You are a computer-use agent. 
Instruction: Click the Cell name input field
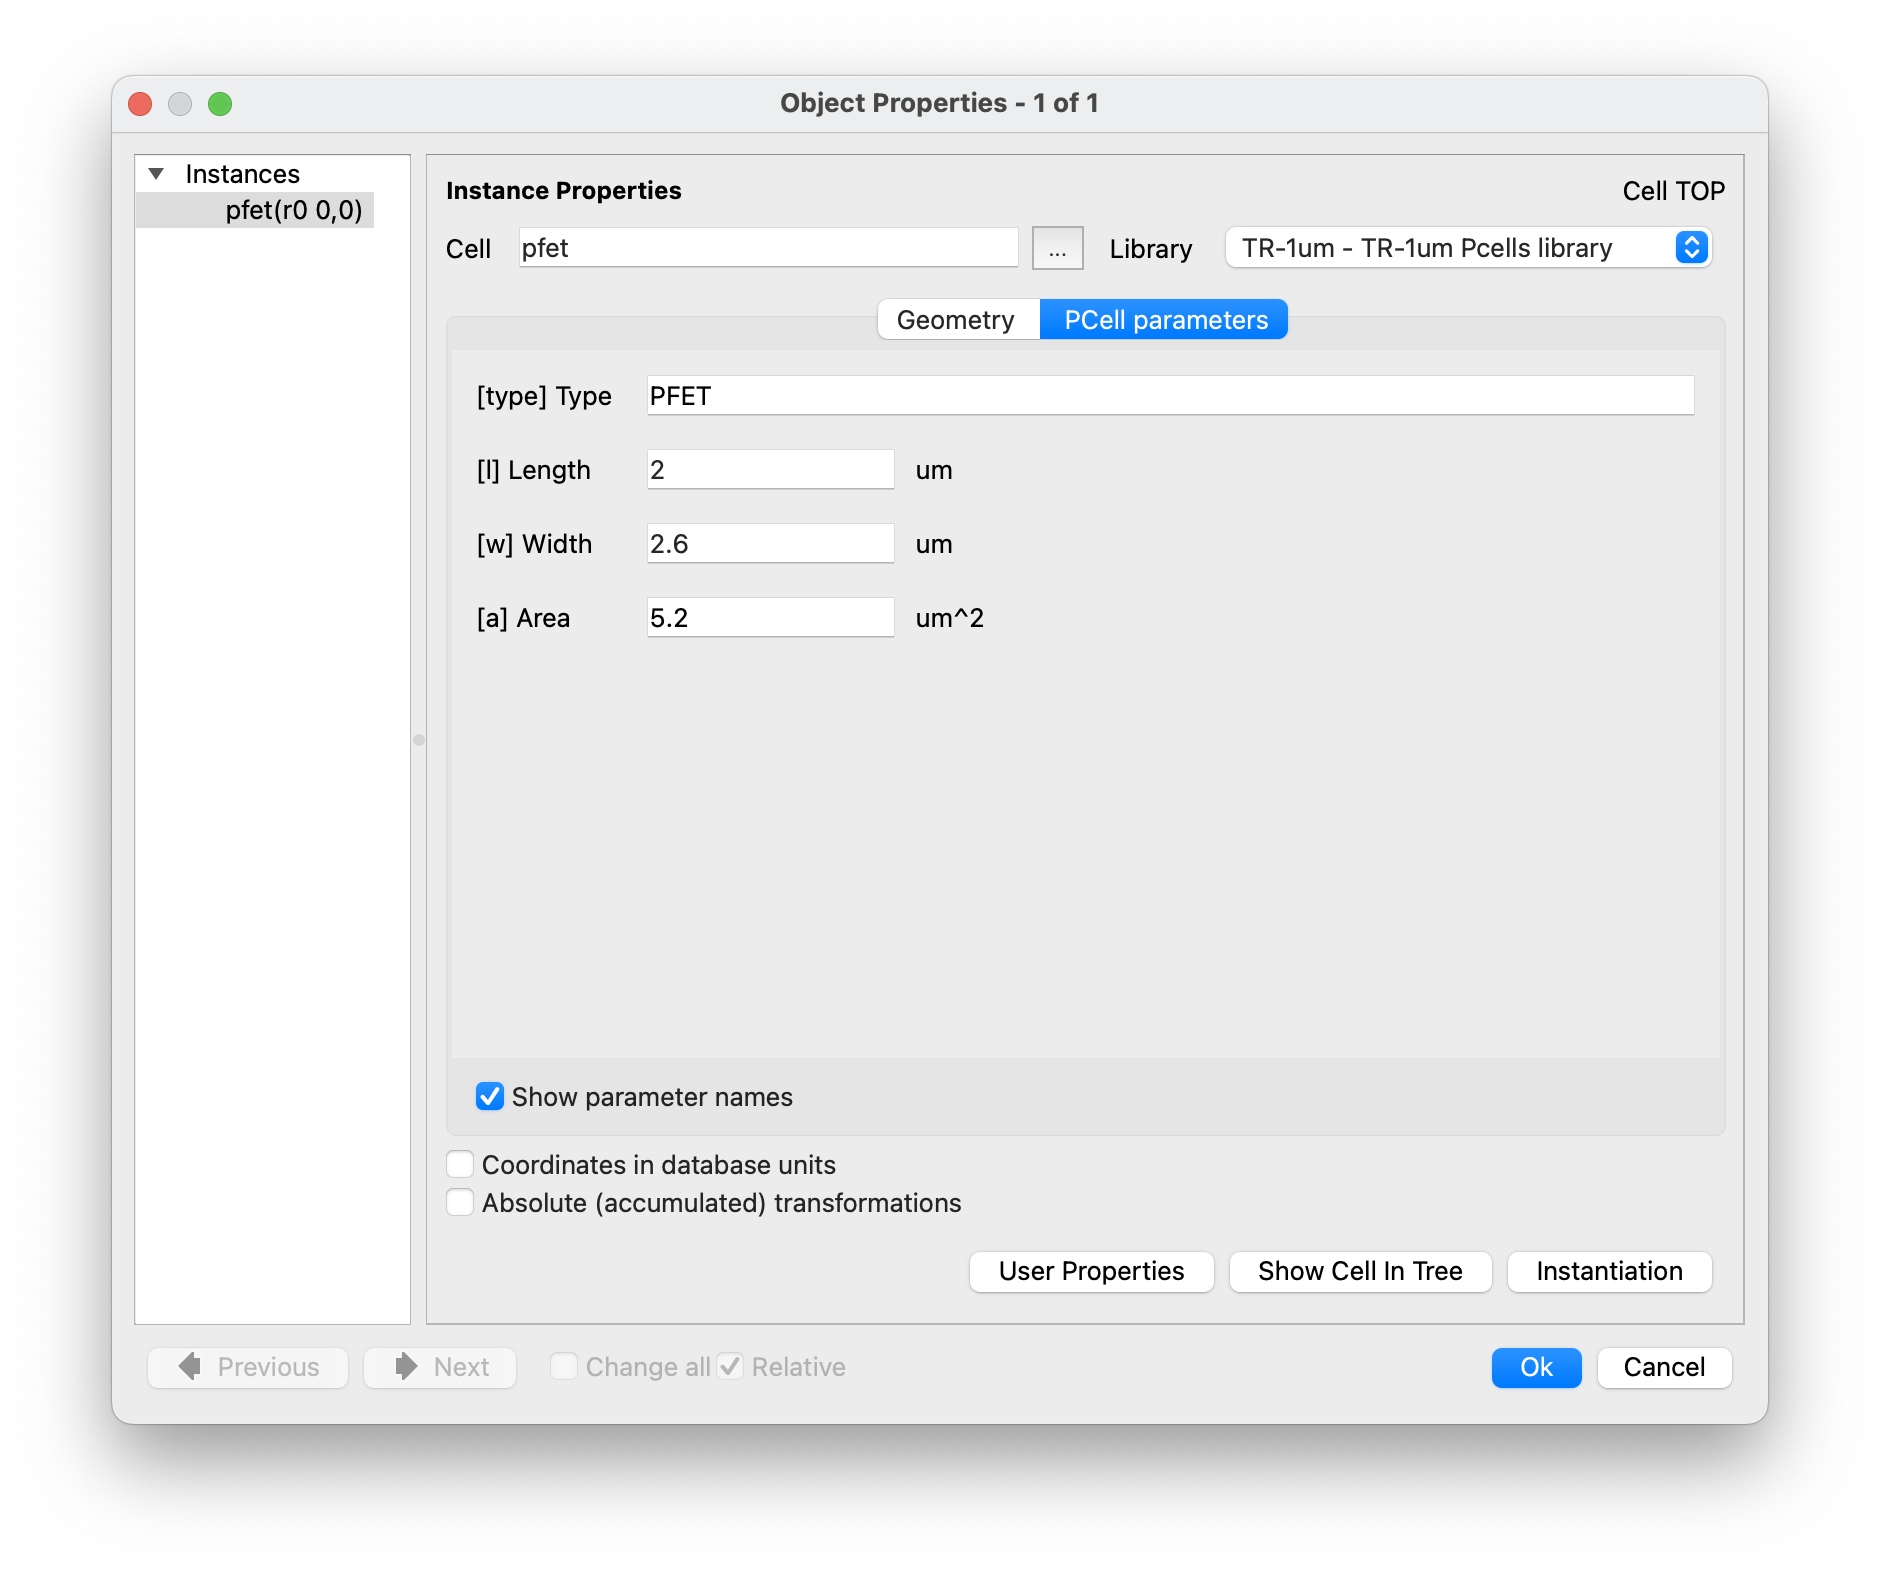click(x=768, y=248)
